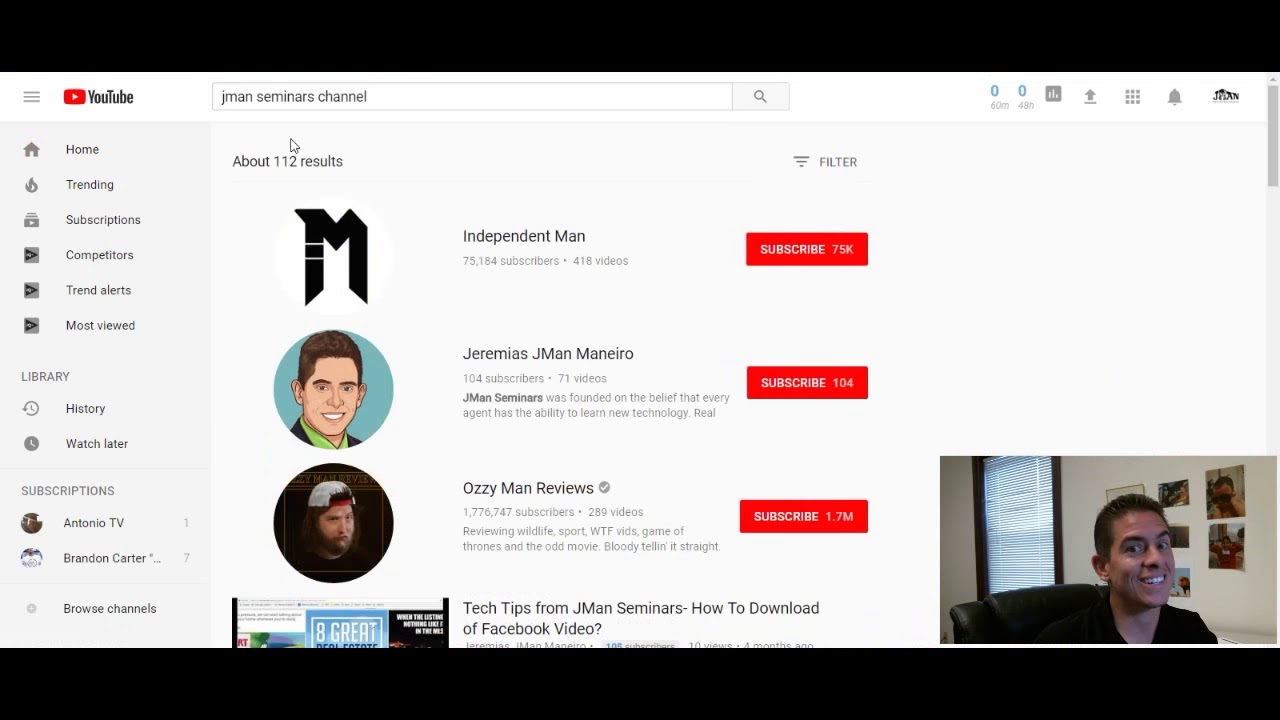Click the JMan Seminars channel description

pyautogui.click(x=596, y=405)
